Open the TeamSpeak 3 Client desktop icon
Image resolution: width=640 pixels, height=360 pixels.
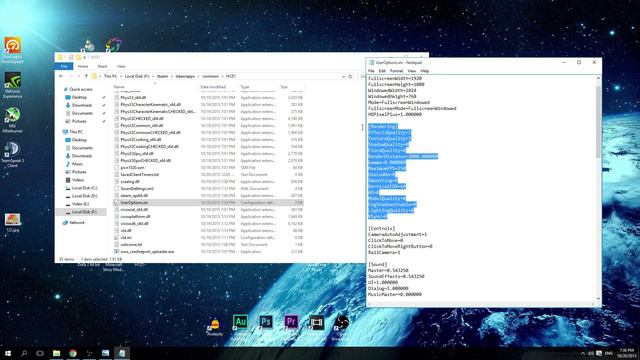[12, 154]
